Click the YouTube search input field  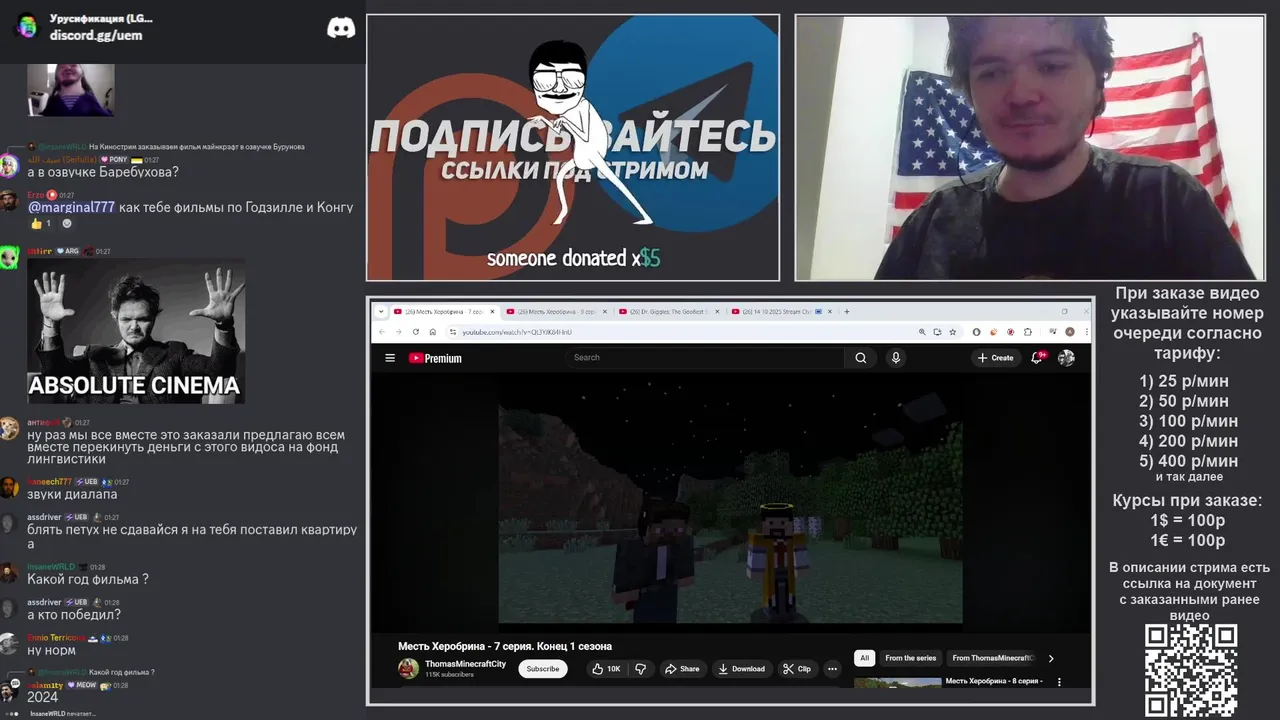[705, 358]
